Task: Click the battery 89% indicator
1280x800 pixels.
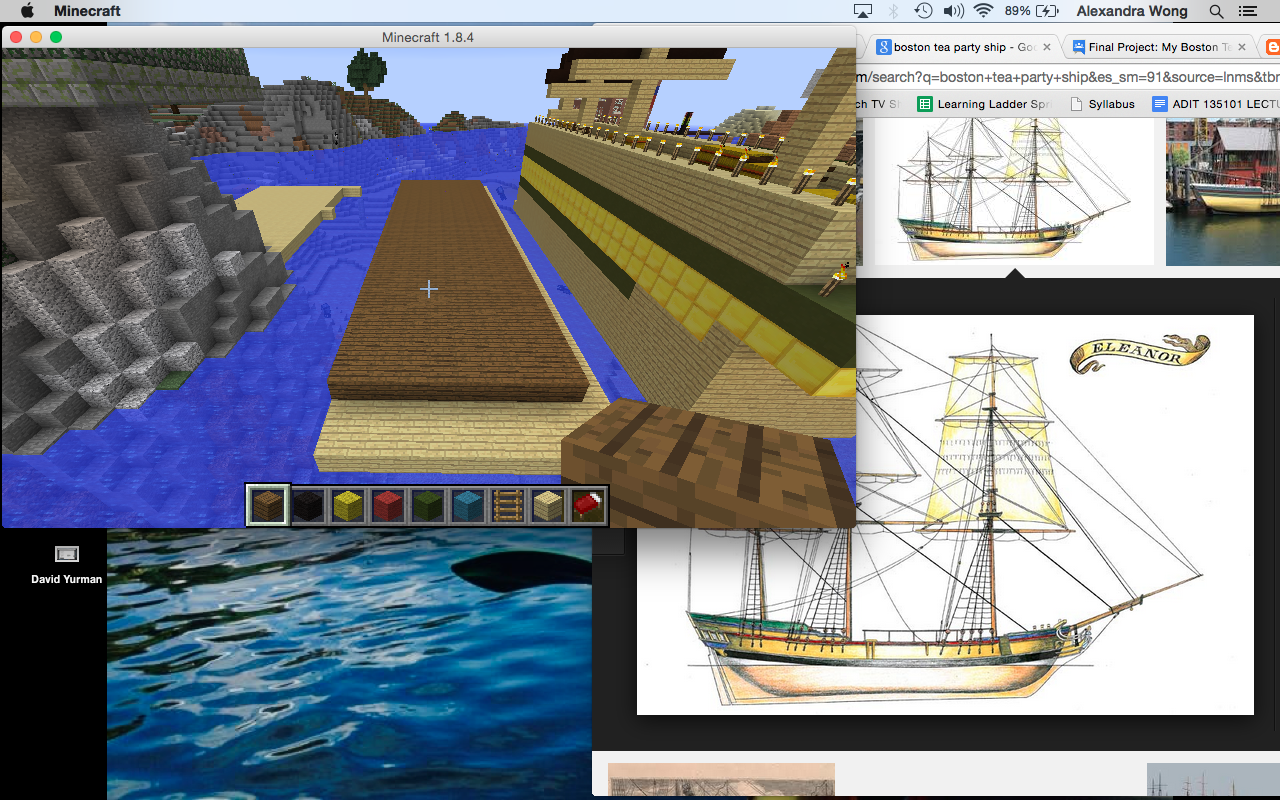Action: coord(1032,11)
